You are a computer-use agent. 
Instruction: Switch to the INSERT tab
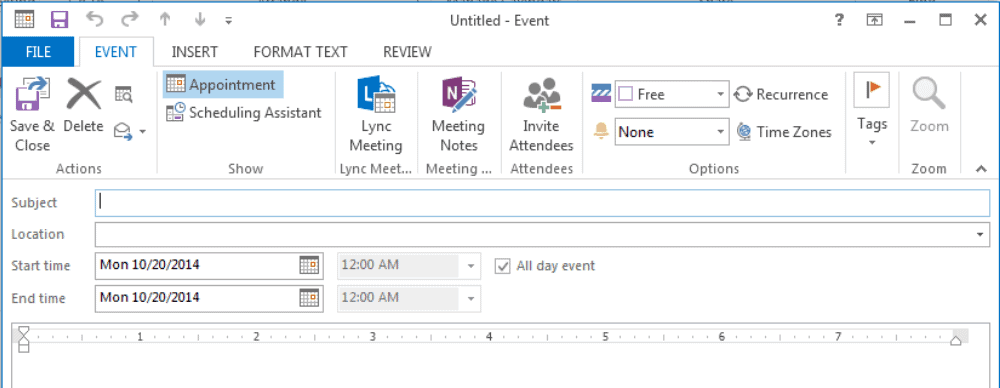tap(195, 52)
